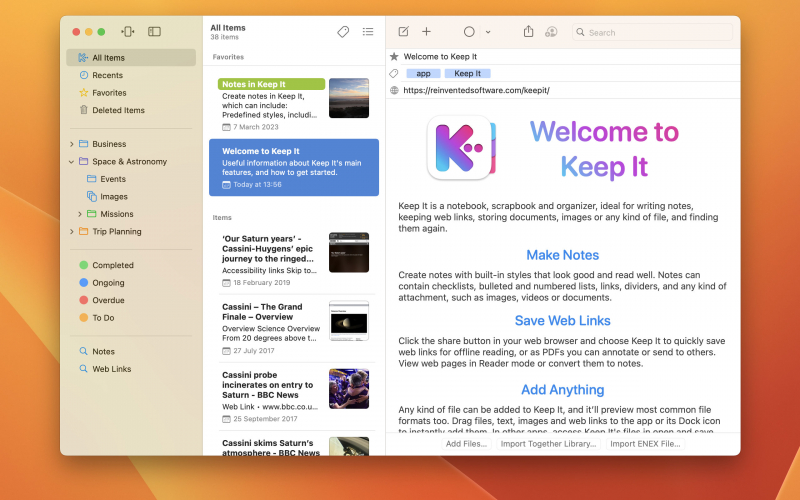The height and width of the screenshot is (500, 800).
Task: Select the Trip Planning folder
Action: pos(116,231)
